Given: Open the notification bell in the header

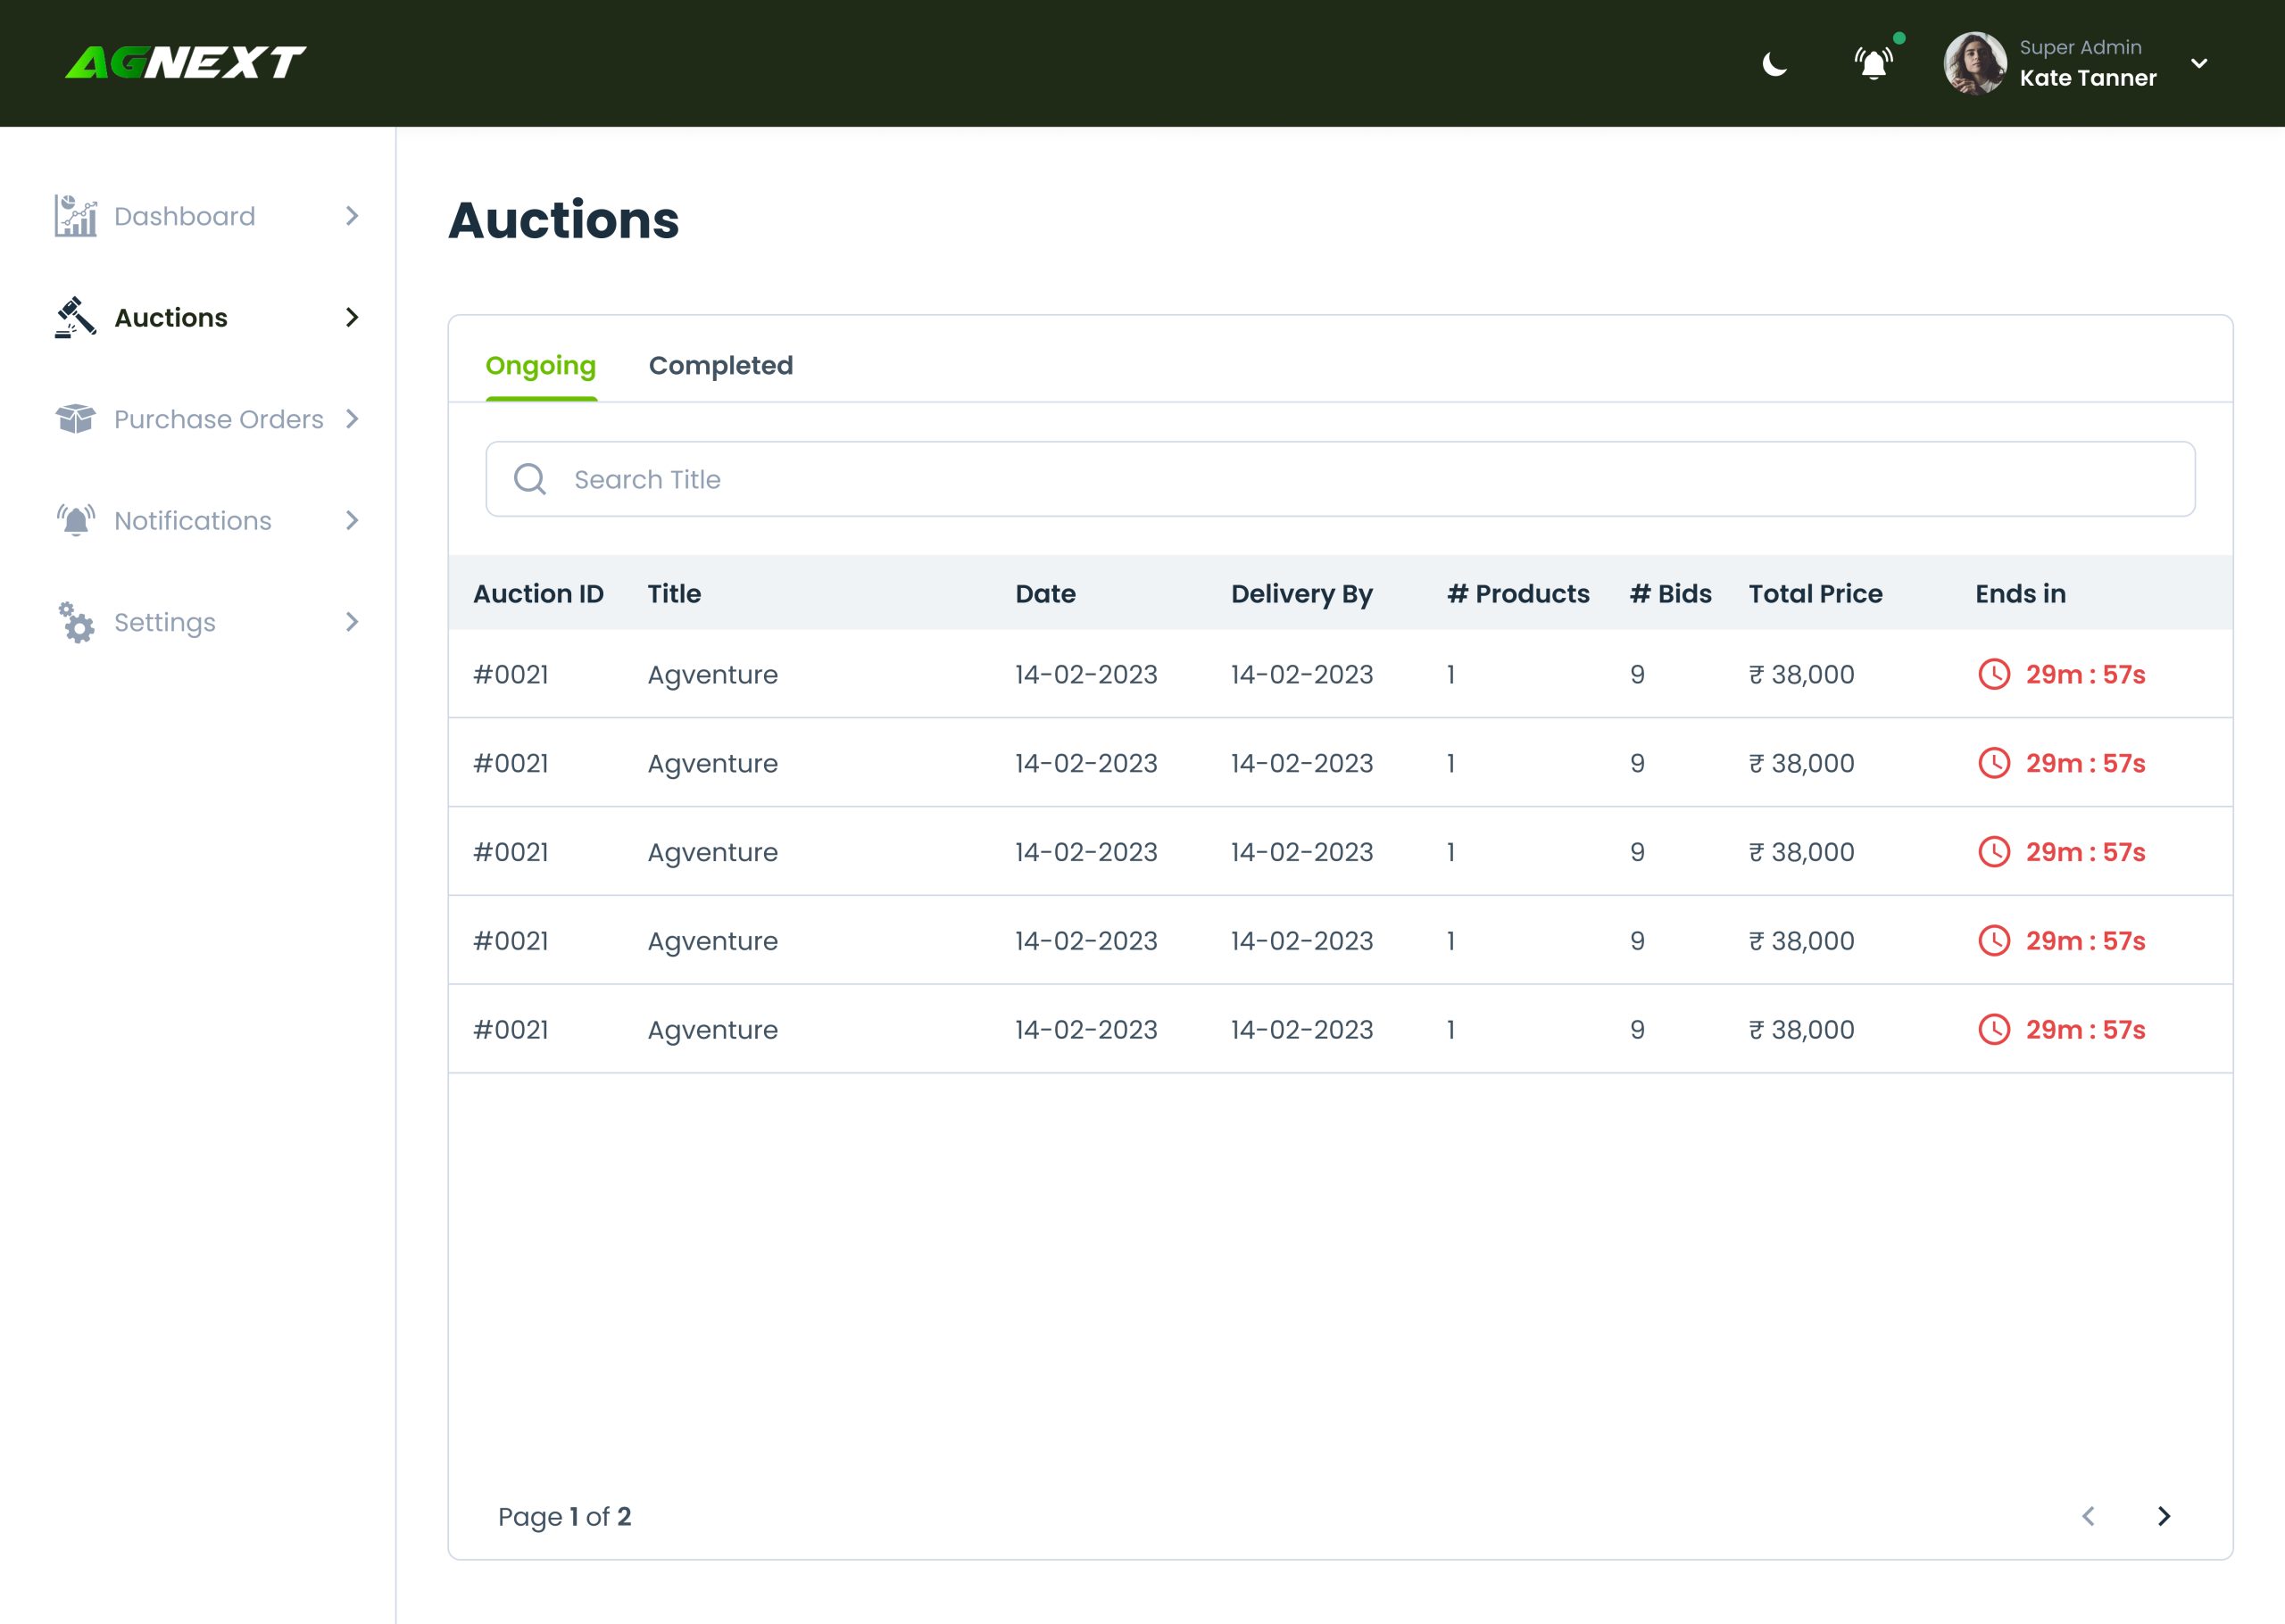Looking at the screenshot, I should pos(1873,64).
